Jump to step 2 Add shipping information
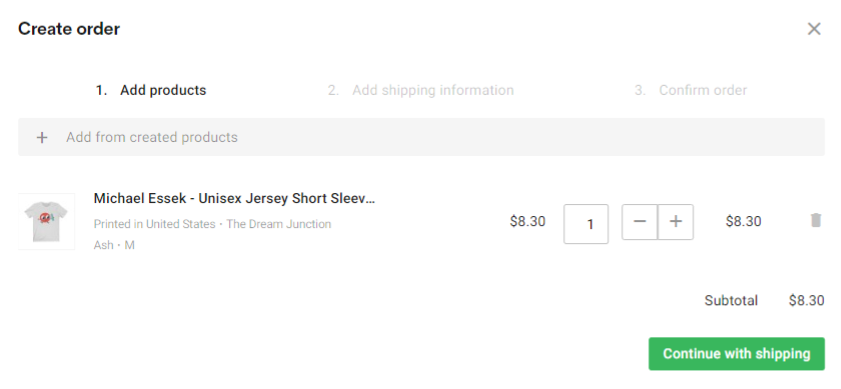This screenshot has height=389, width=841. click(x=420, y=90)
